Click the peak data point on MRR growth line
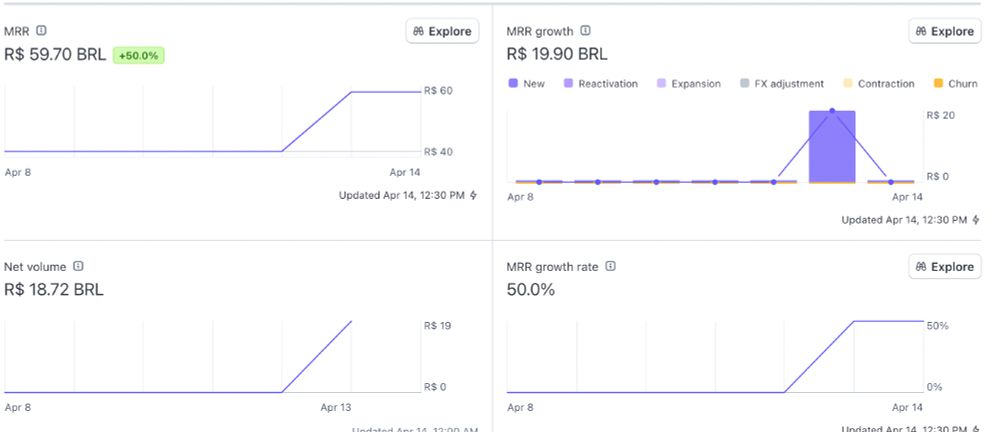Image resolution: width=1000 pixels, height=432 pixels. point(832,111)
